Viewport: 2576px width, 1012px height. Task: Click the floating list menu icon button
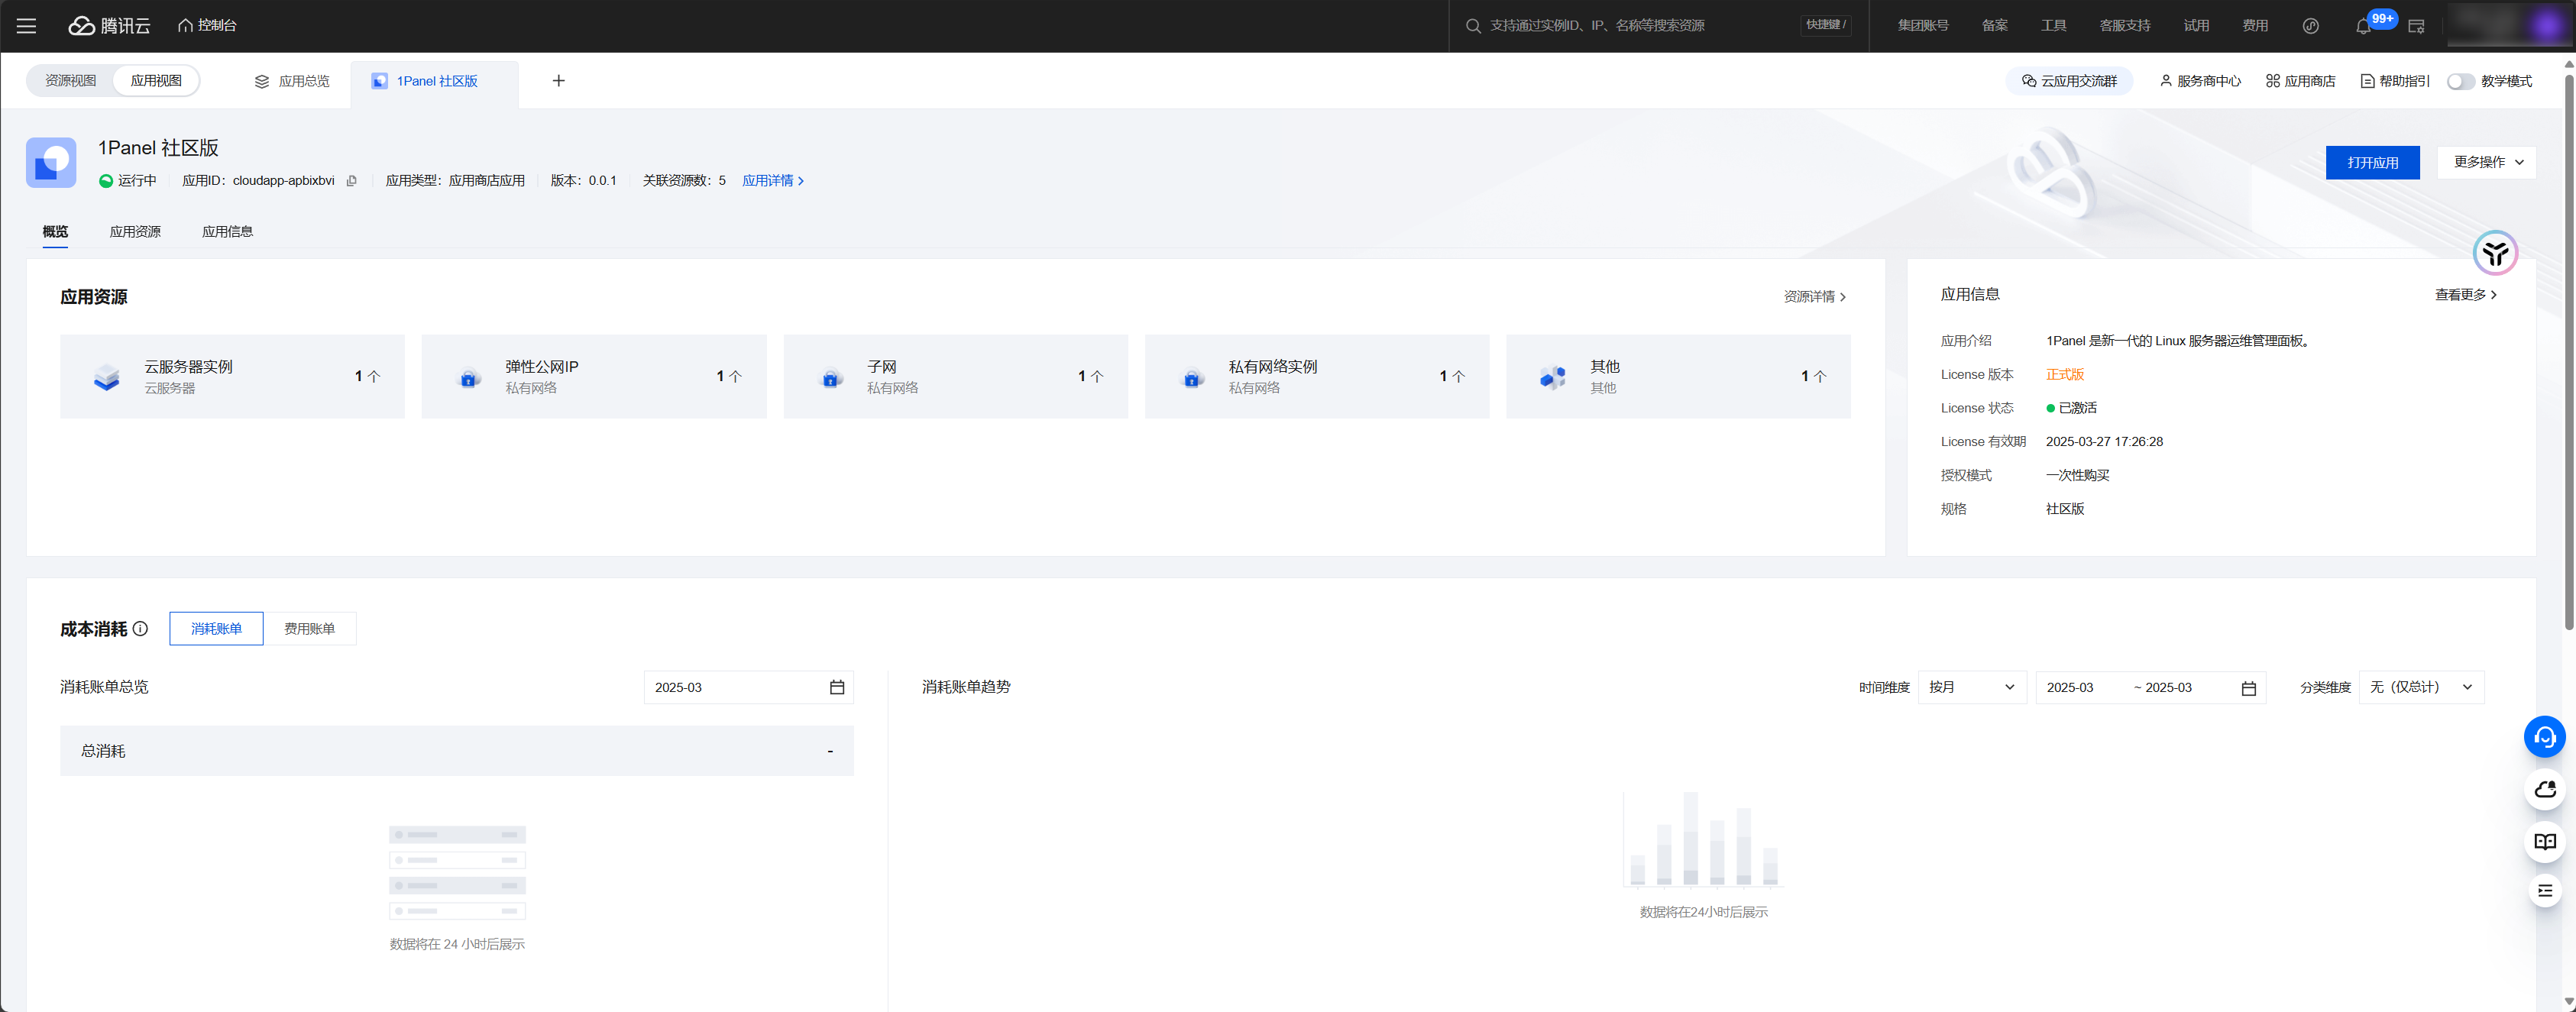(2544, 891)
